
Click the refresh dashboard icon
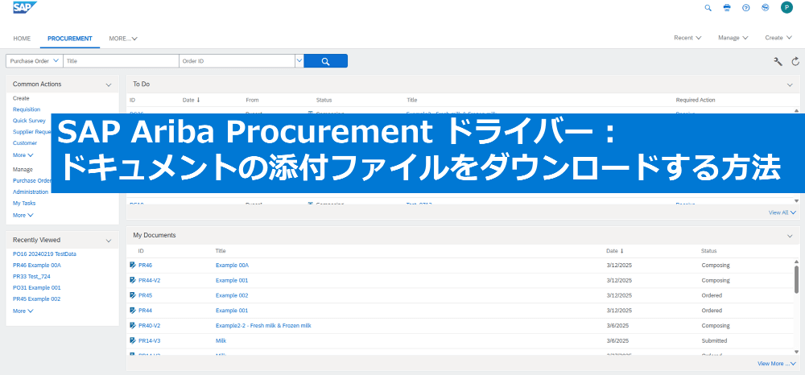pos(795,62)
